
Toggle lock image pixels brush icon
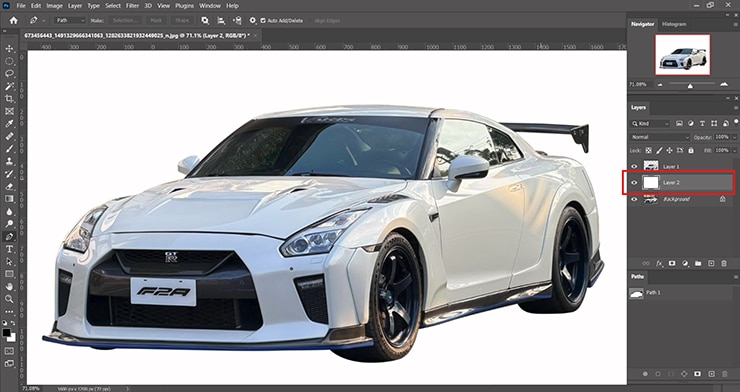pyautogui.click(x=659, y=150)
